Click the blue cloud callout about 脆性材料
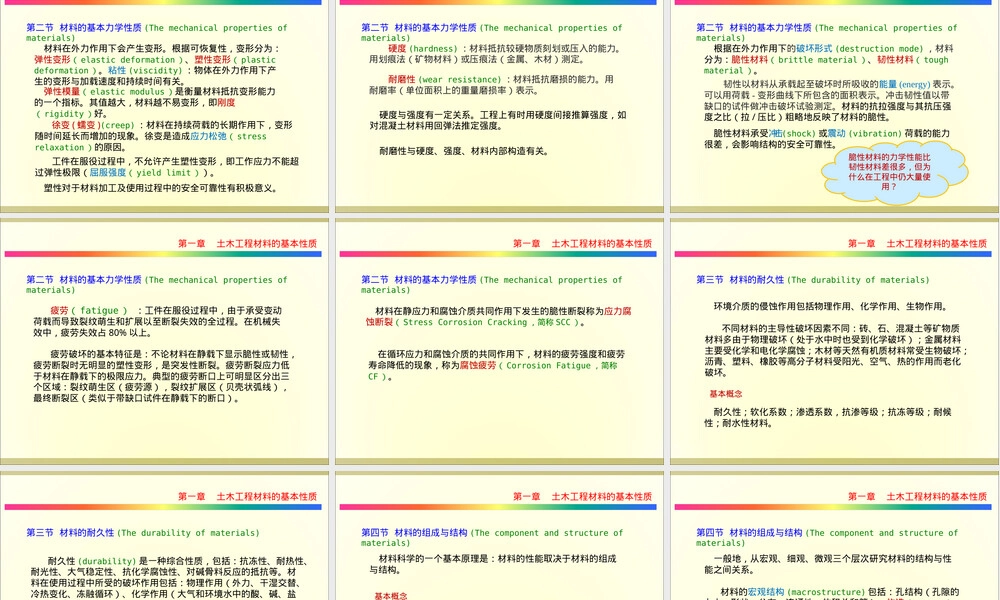 click(894, 172)
